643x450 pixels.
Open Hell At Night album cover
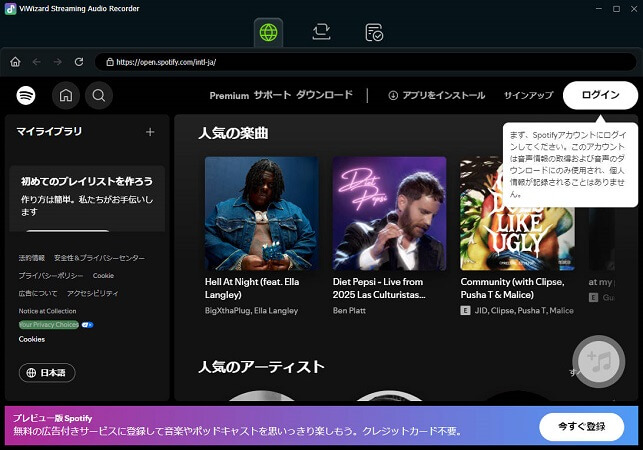coord(261,213)
